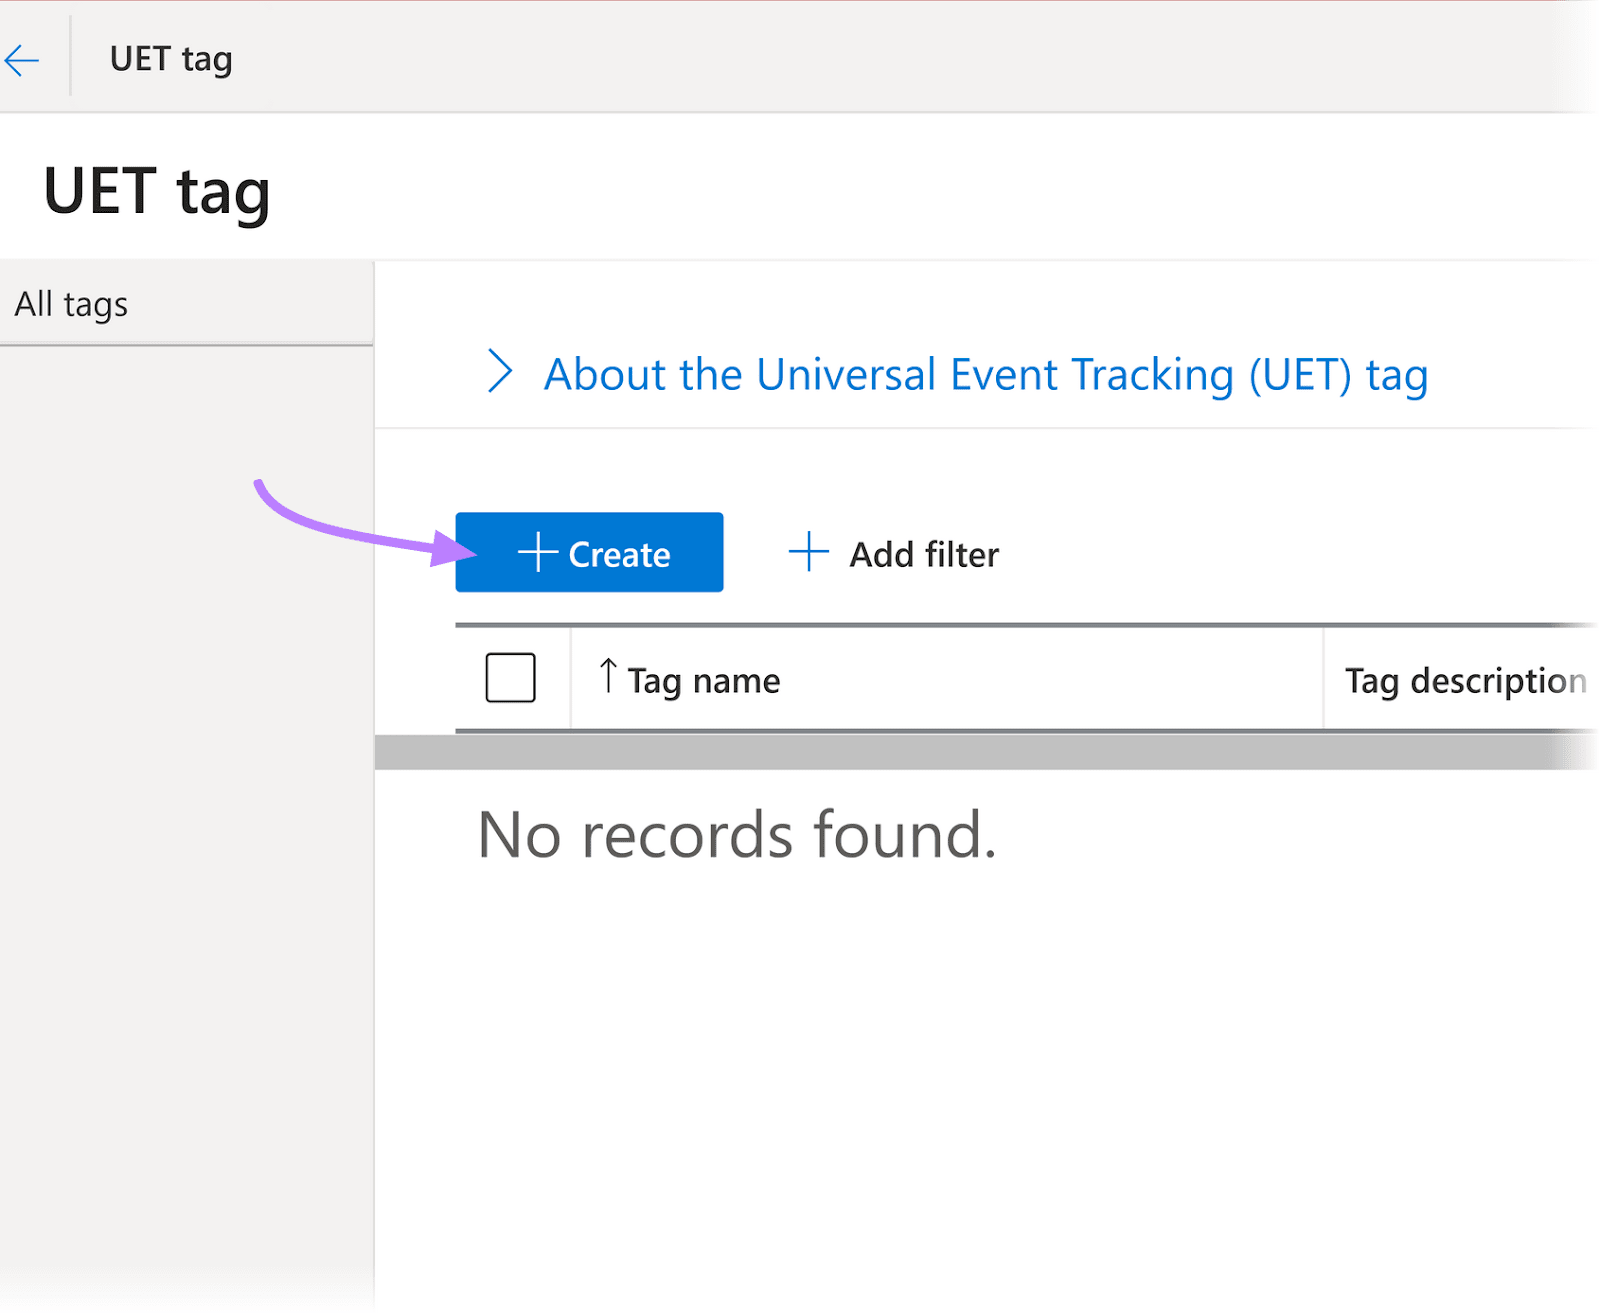Click the word Tracking in the About link
The height and width of the screenshot is (1314, 1600).
coord(1152,375)
